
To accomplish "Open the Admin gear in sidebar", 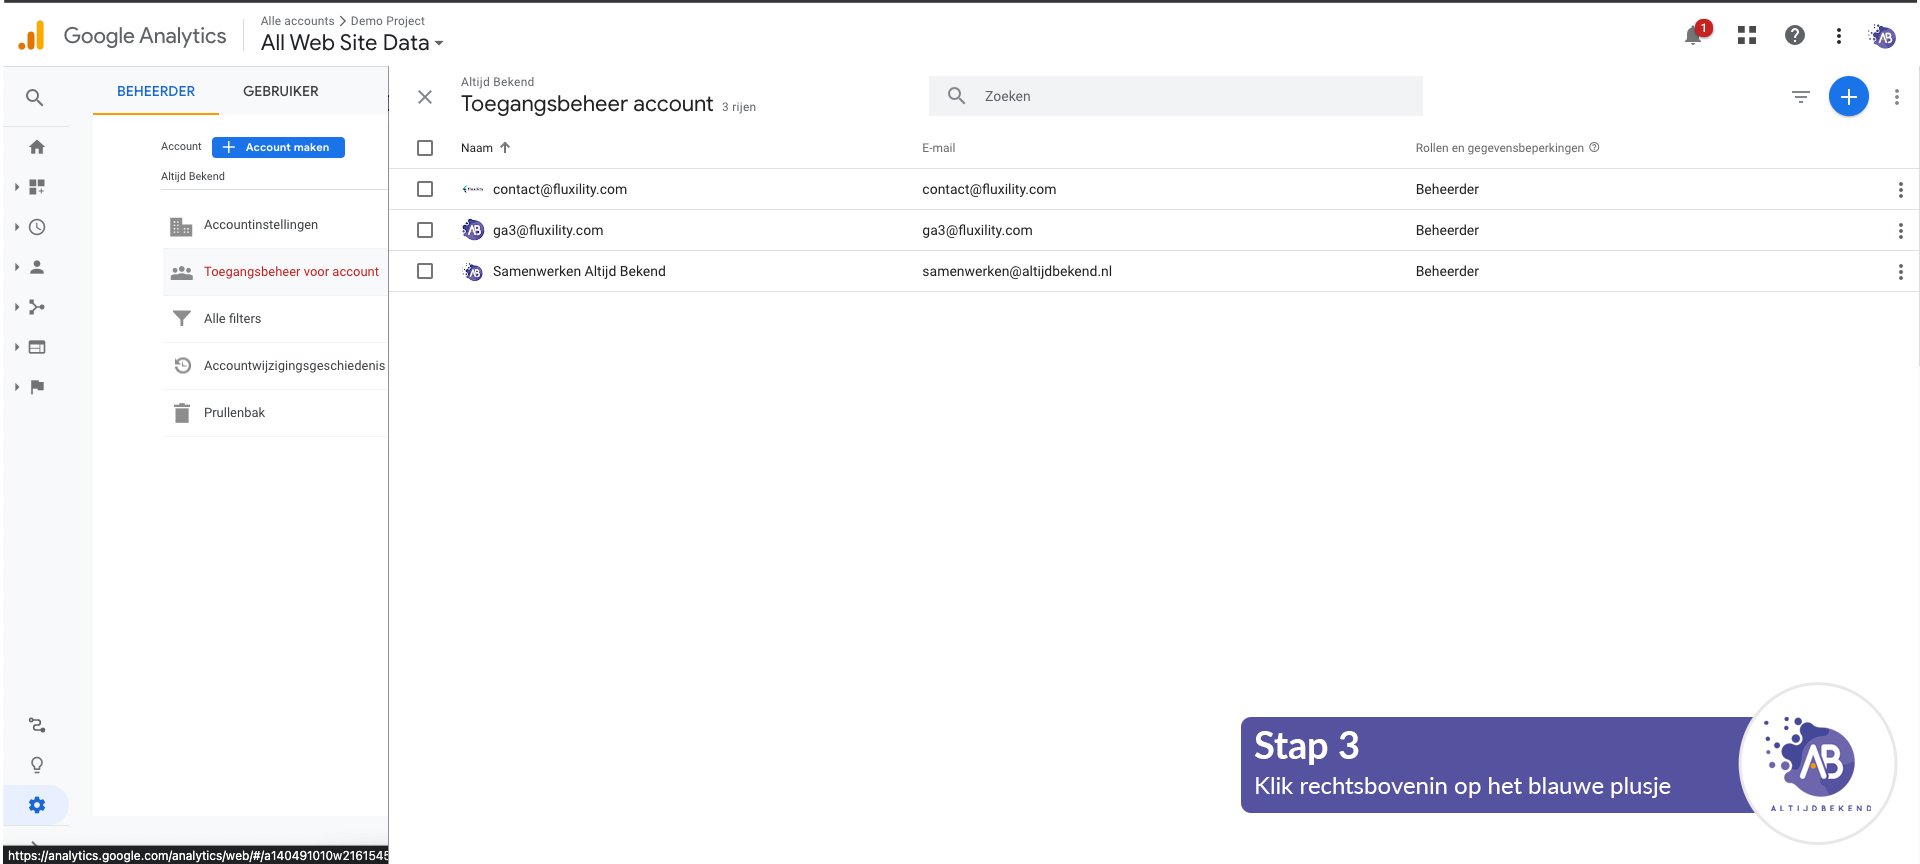I will 37,805.
